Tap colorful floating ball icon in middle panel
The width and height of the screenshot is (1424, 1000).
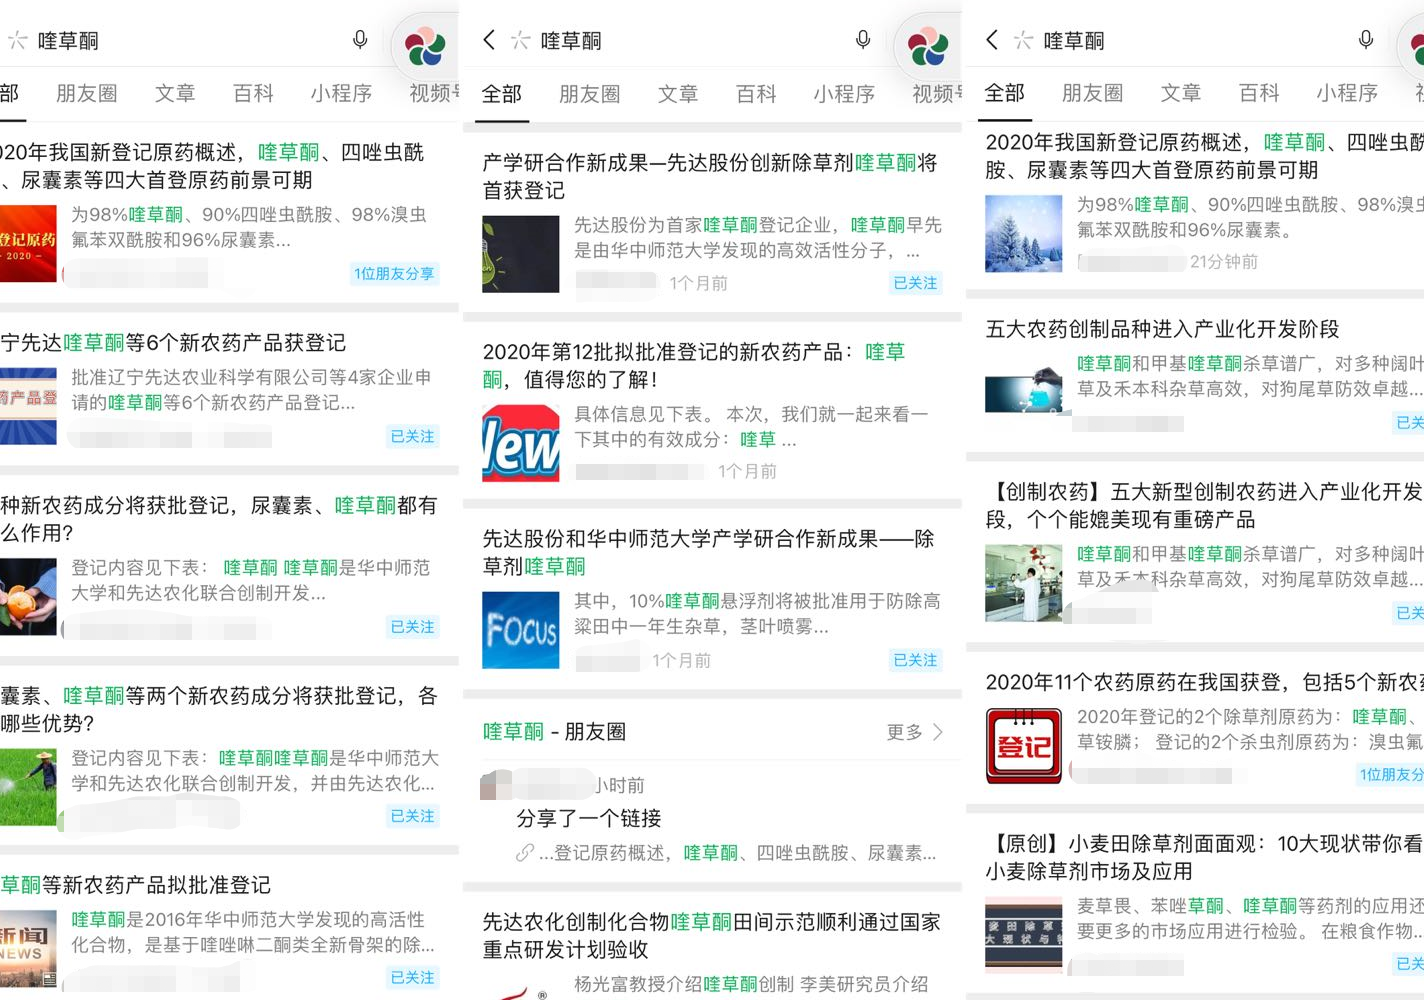click(927, 46)
